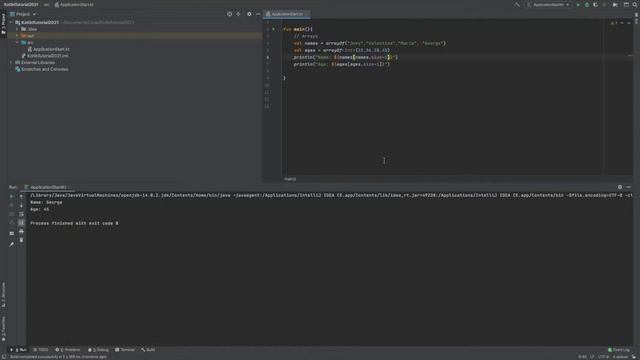The height and width of the screenshot is (360, 640).
Task: Click 'Process finished with exit code 0' text
Action: (x=74, y=223)
